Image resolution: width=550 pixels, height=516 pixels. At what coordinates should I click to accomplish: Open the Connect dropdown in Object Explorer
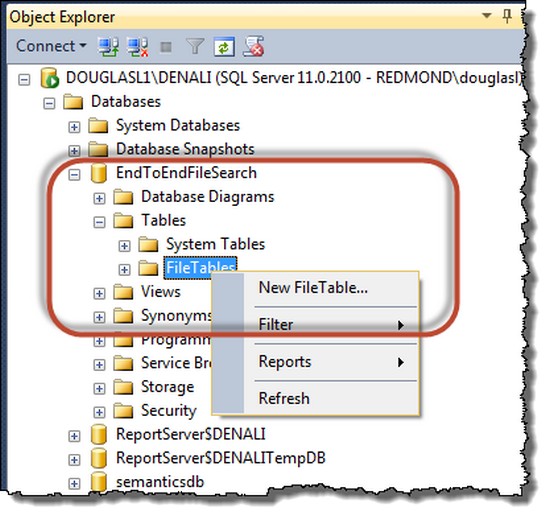[x=51, y=46]
